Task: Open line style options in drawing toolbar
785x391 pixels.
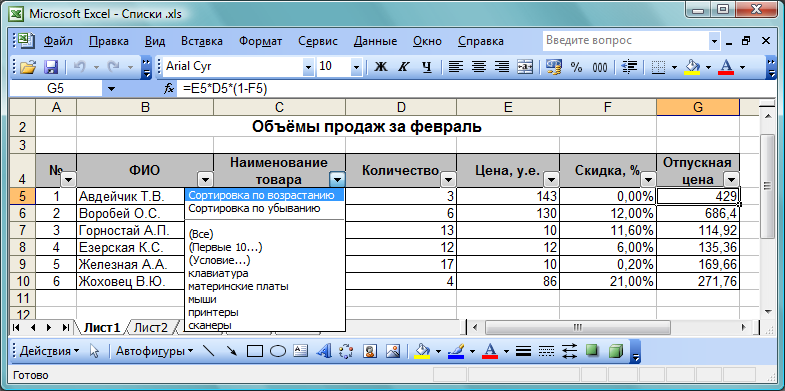Action: pyautogui.click(x=523, y=351)
